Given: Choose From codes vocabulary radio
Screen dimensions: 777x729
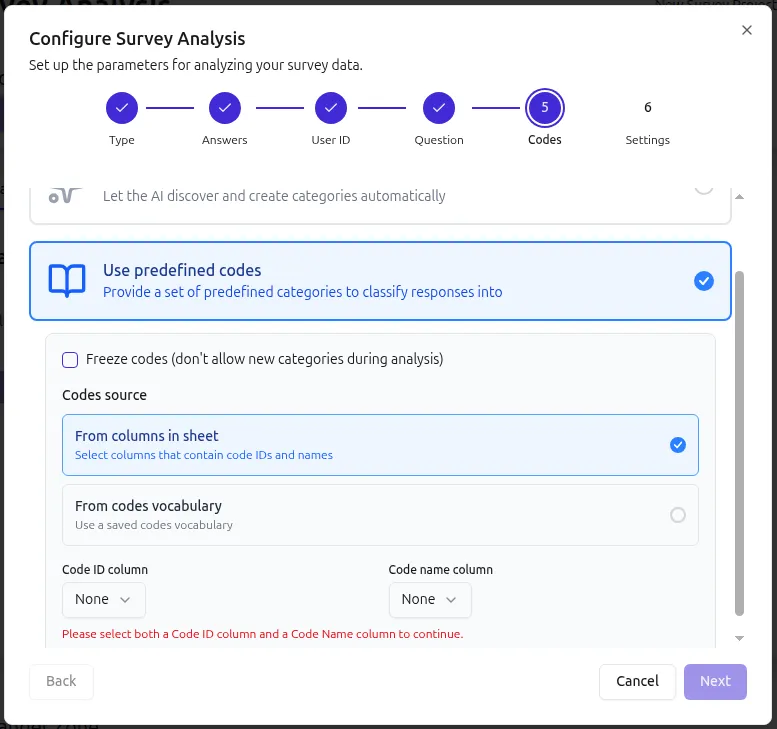Looking at the screenshot, I should 677,515.
